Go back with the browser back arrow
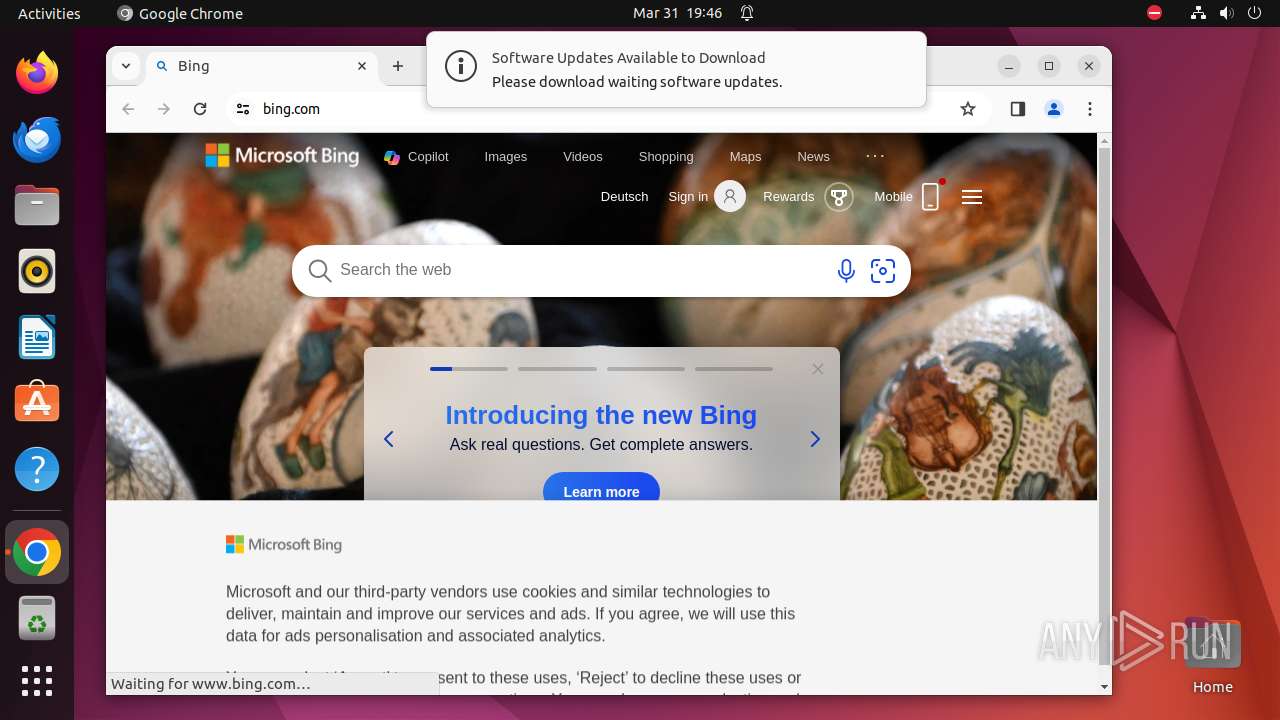Viewport: 1280px width, 720px height. 128,109
